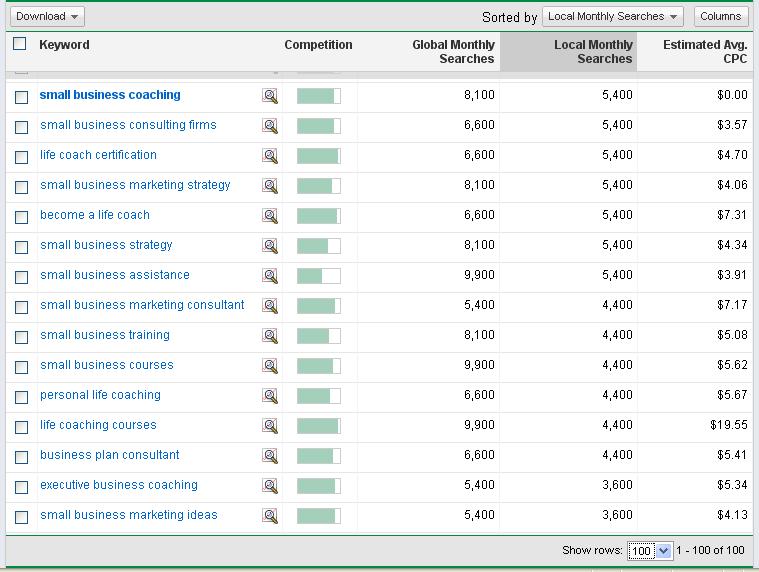Check the box for business plan consultant
759x572 pixels.
[x=21, y=457]
